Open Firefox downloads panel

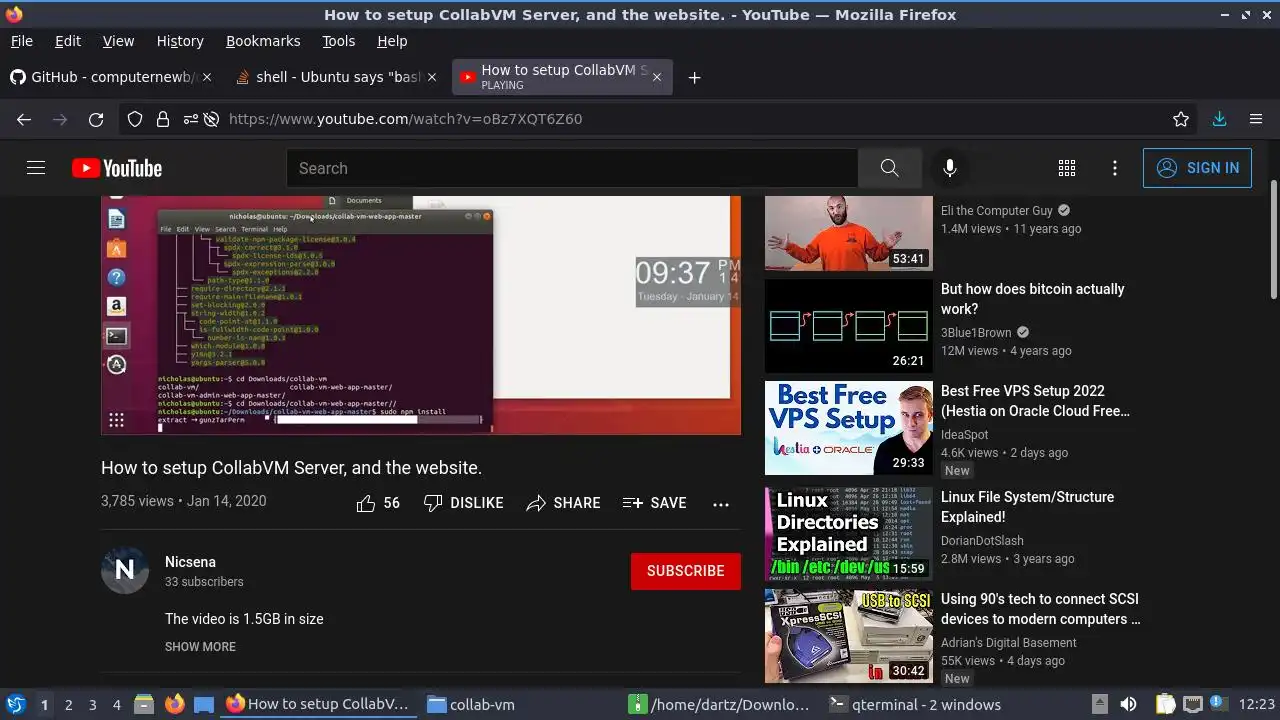pos(1219,119)
